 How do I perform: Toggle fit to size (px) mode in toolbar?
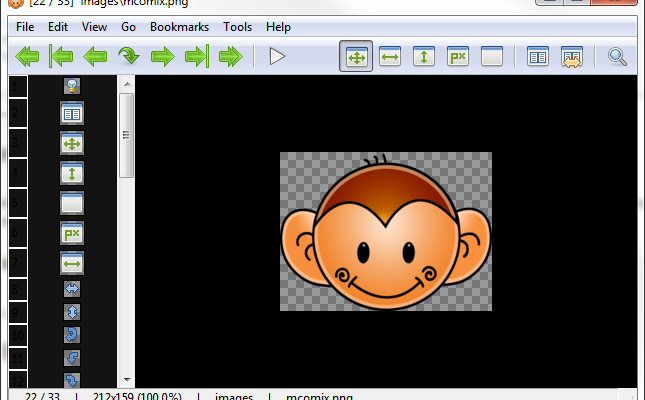click(458, 56)
